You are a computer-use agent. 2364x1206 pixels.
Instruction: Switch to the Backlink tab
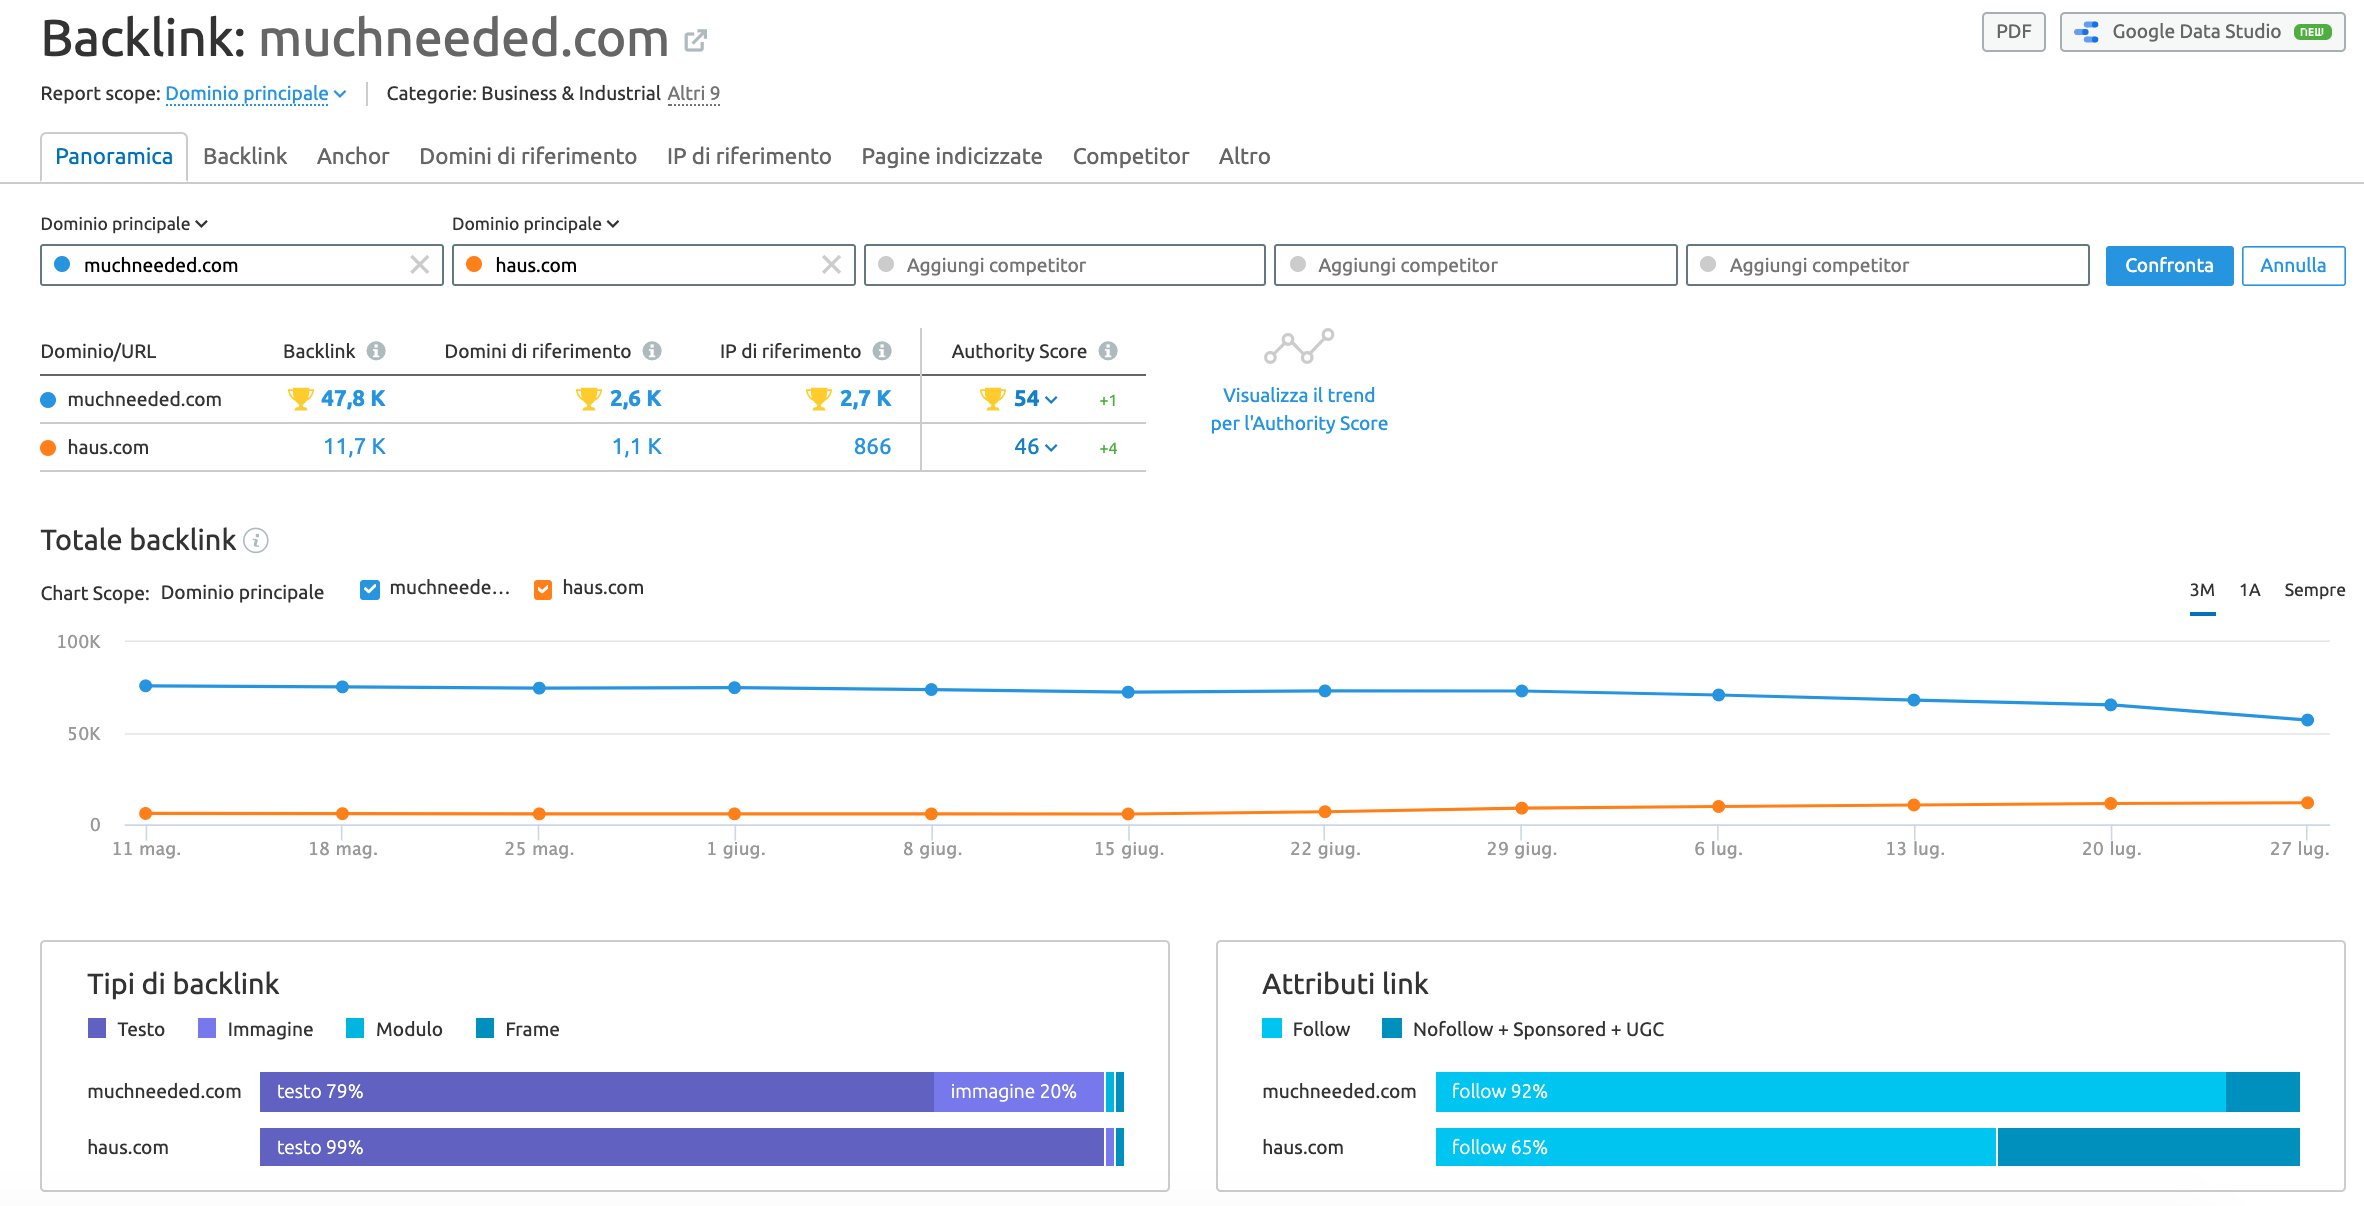245,157
